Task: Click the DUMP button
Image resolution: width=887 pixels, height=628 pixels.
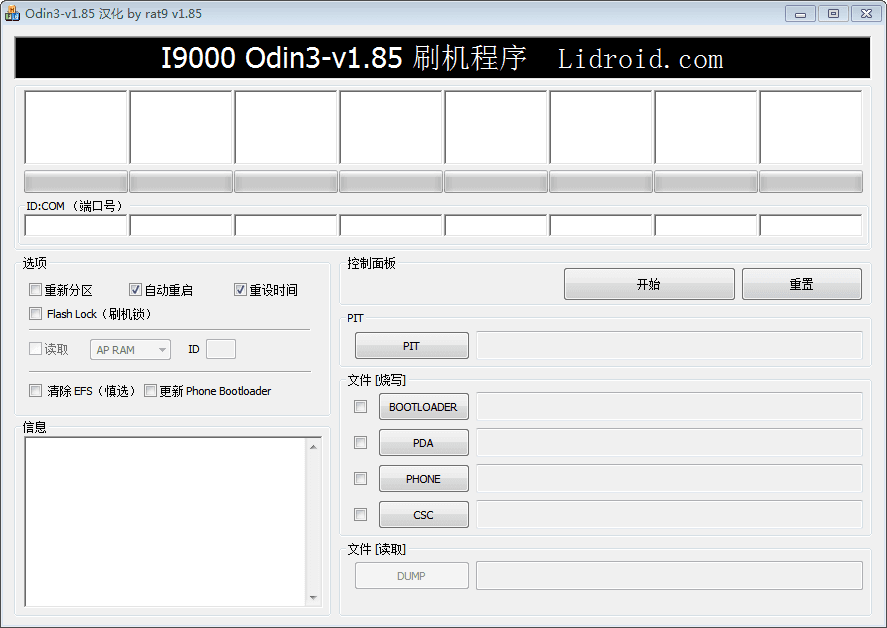Action: [411, 576]
